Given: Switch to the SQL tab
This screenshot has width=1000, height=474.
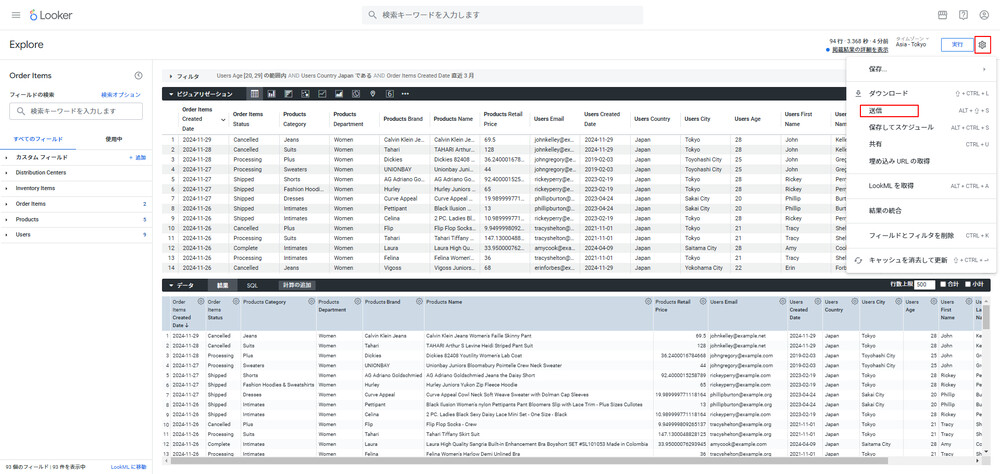Looking at the screenshot, I should tap(252, 285).
